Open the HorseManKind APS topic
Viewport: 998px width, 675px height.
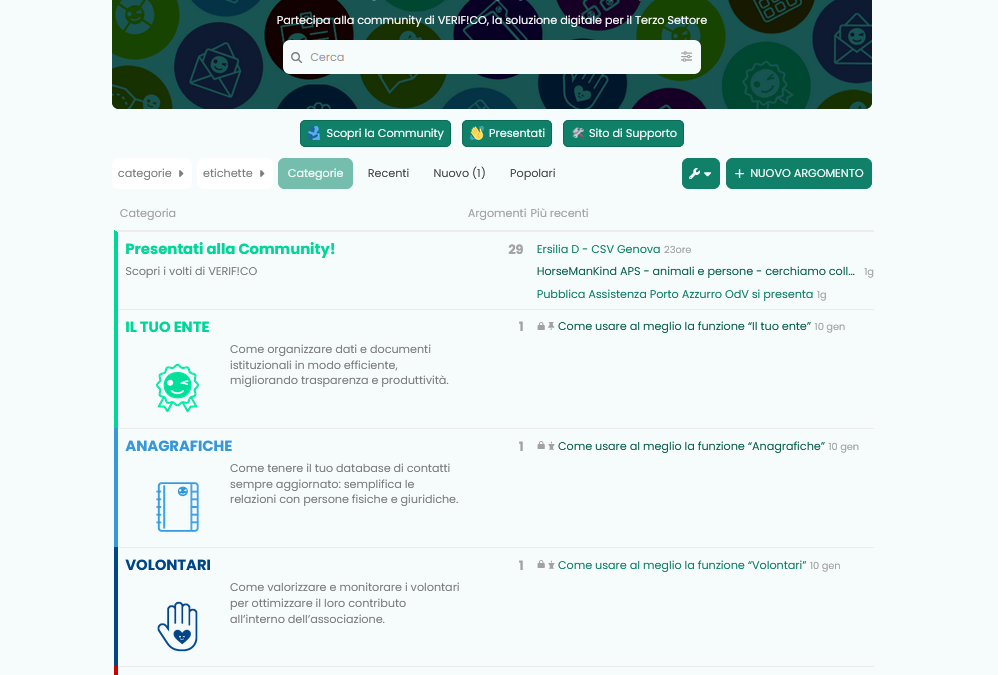tap(696, 272)
